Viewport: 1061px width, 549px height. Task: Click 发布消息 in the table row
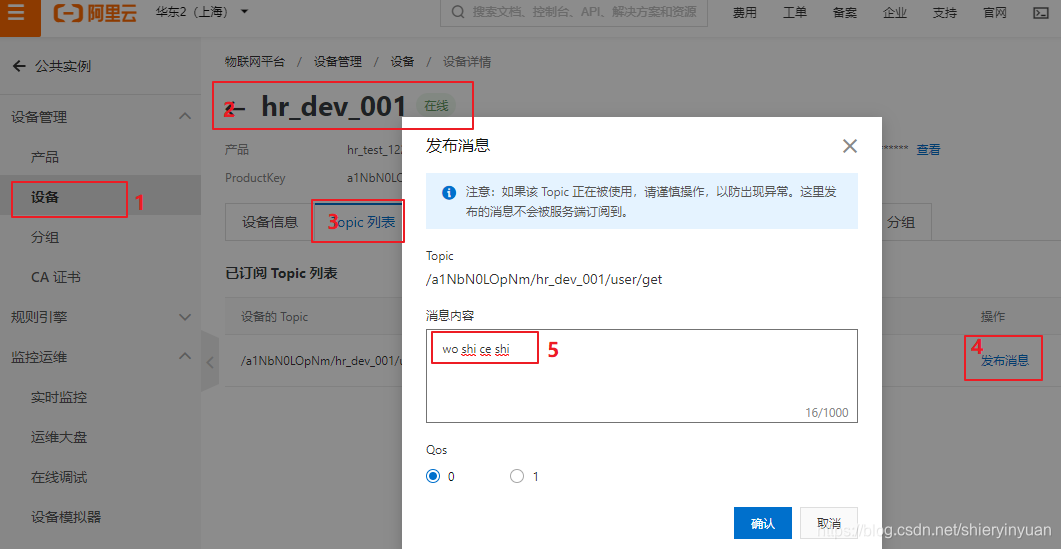[1005, 360]
